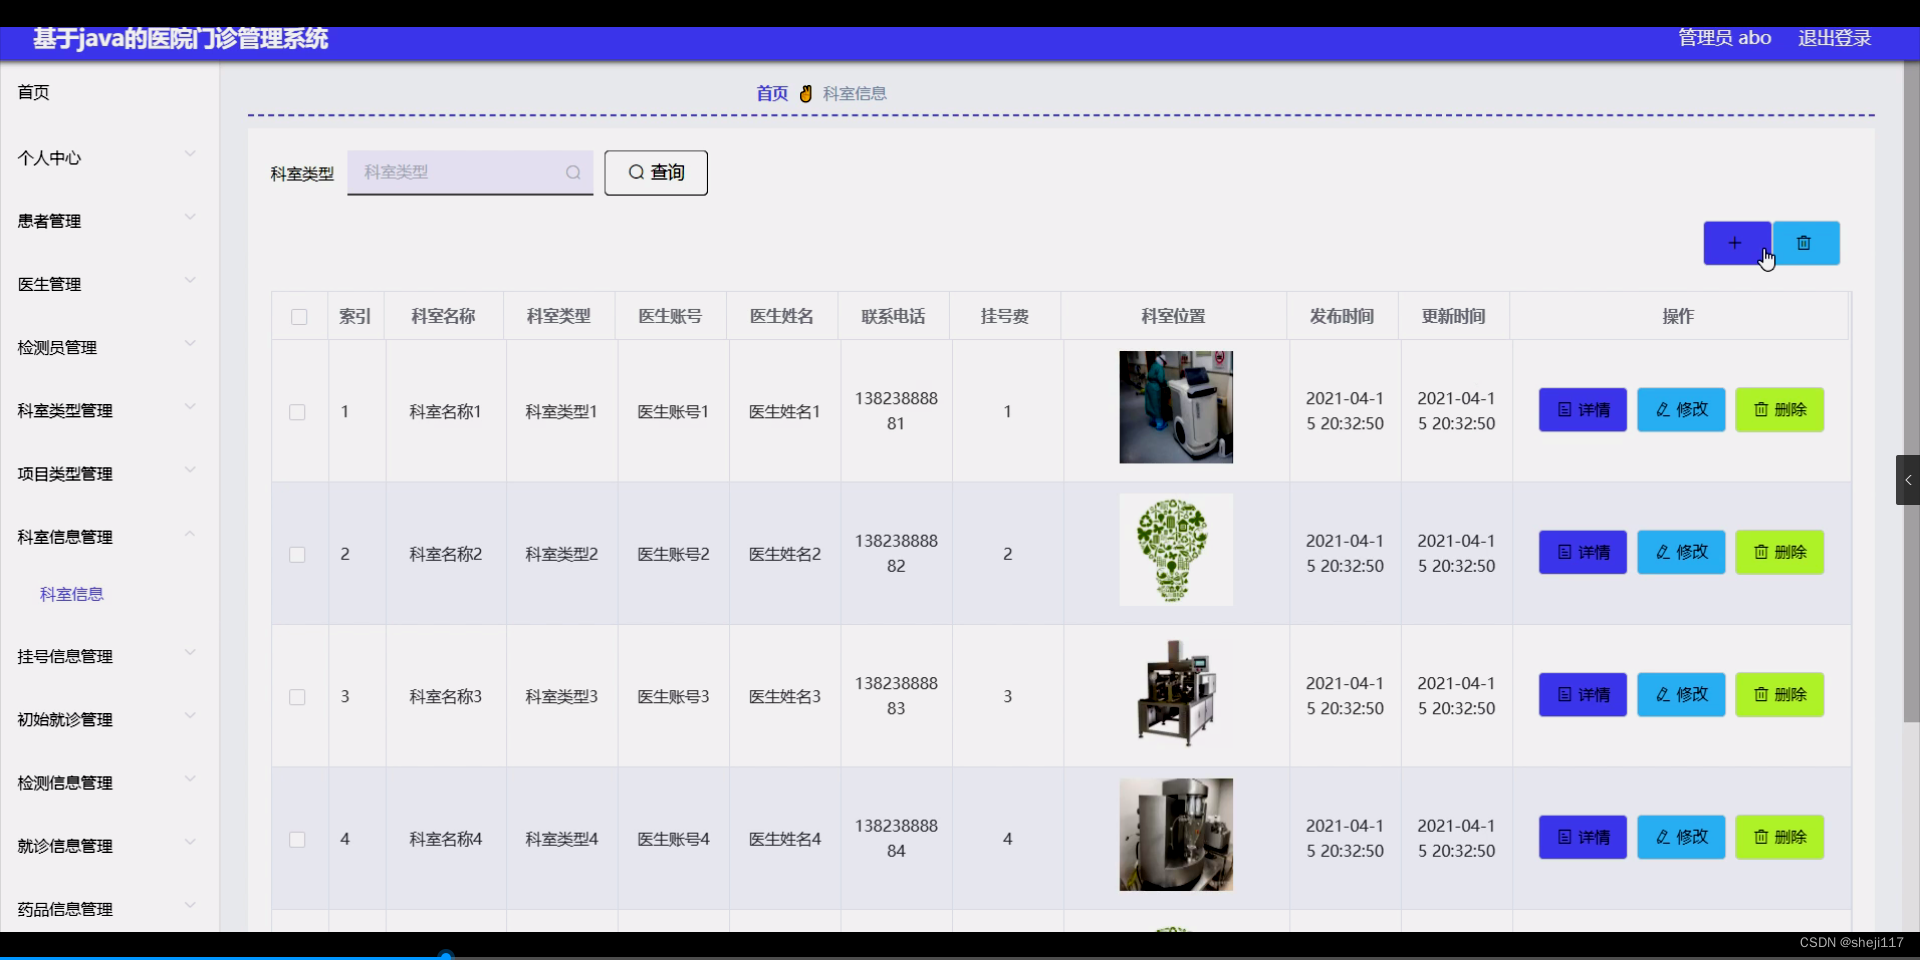Select the 科室信息 sidebar entry
The image size is (1920, 960).
click(x=71, y=593)
